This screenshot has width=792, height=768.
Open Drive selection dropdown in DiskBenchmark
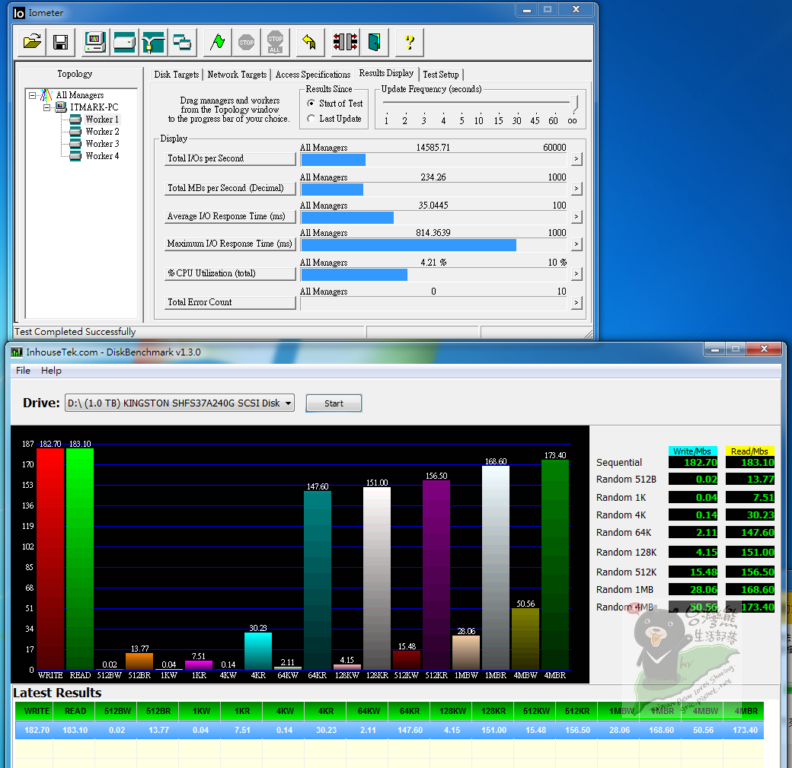179,403
